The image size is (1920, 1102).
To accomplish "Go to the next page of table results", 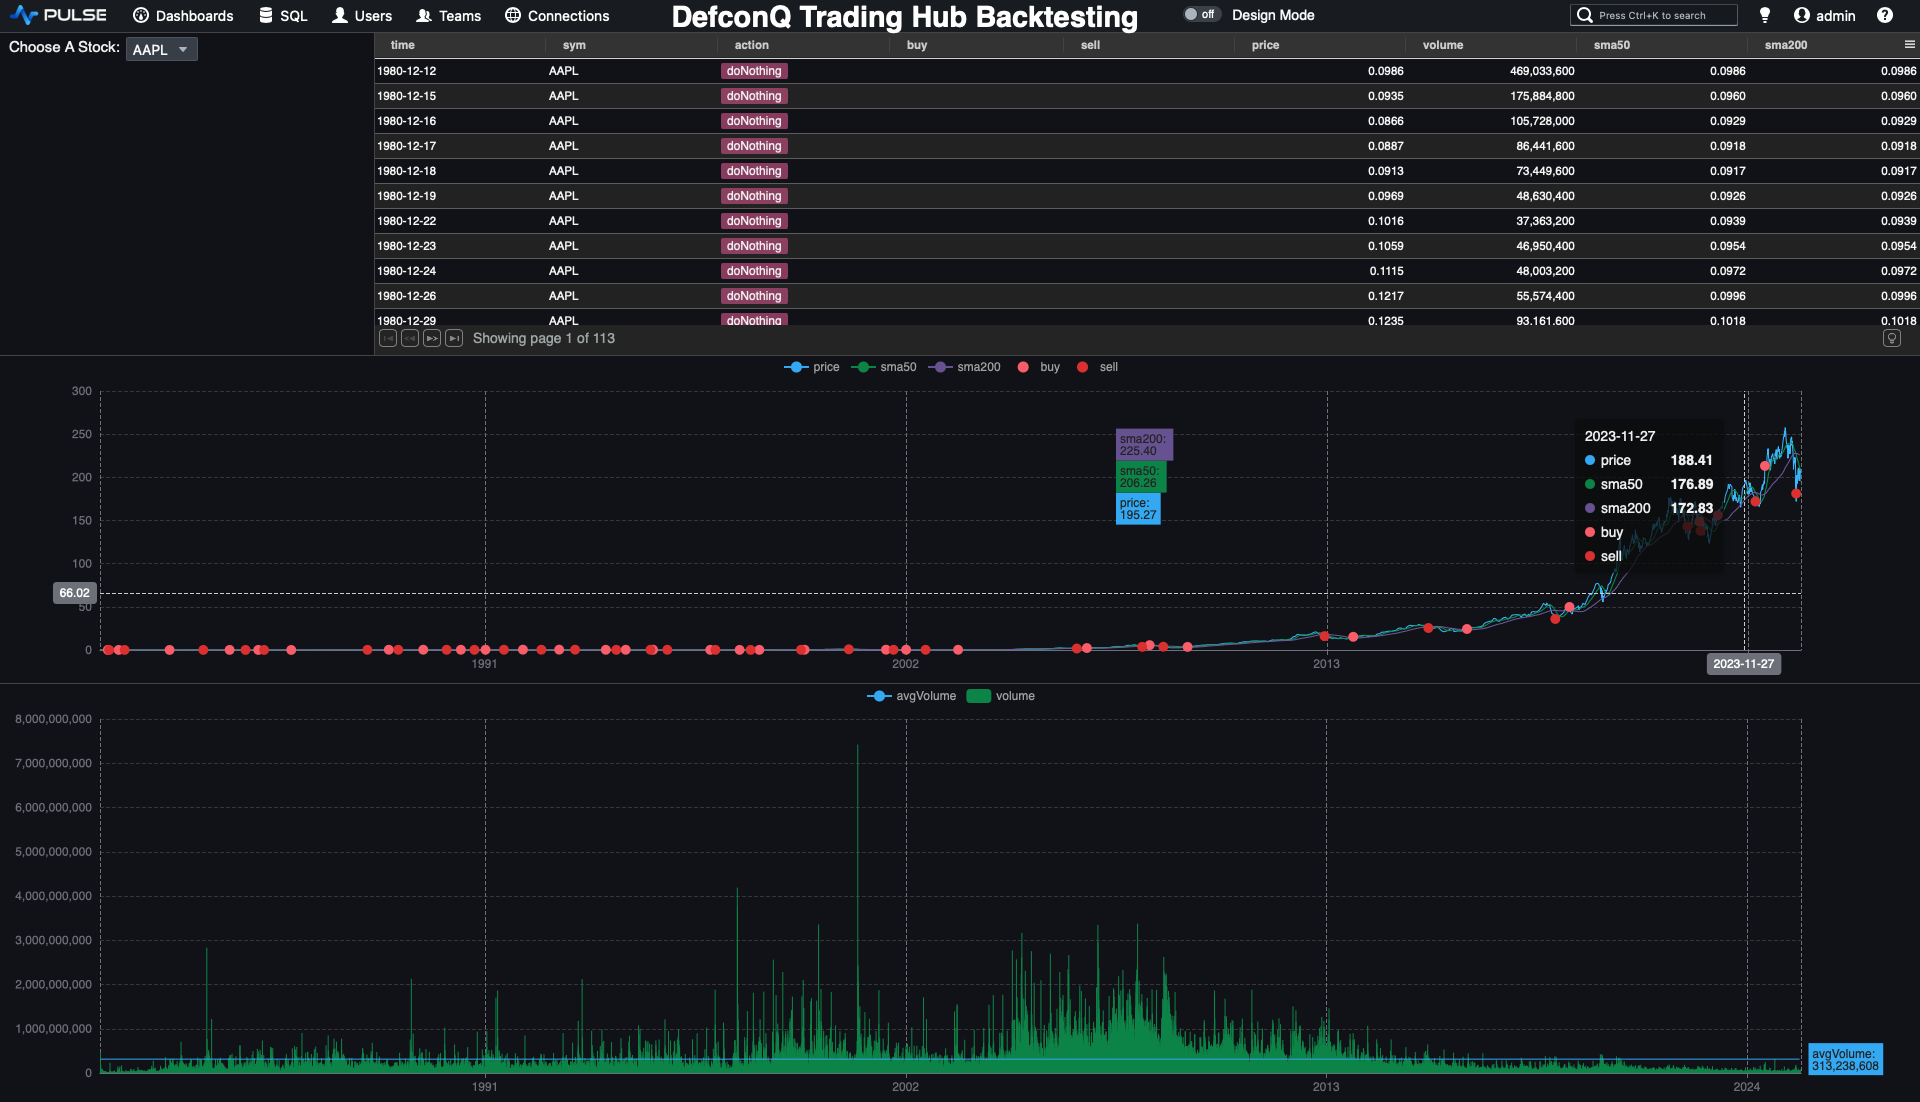I will (432, 338).
